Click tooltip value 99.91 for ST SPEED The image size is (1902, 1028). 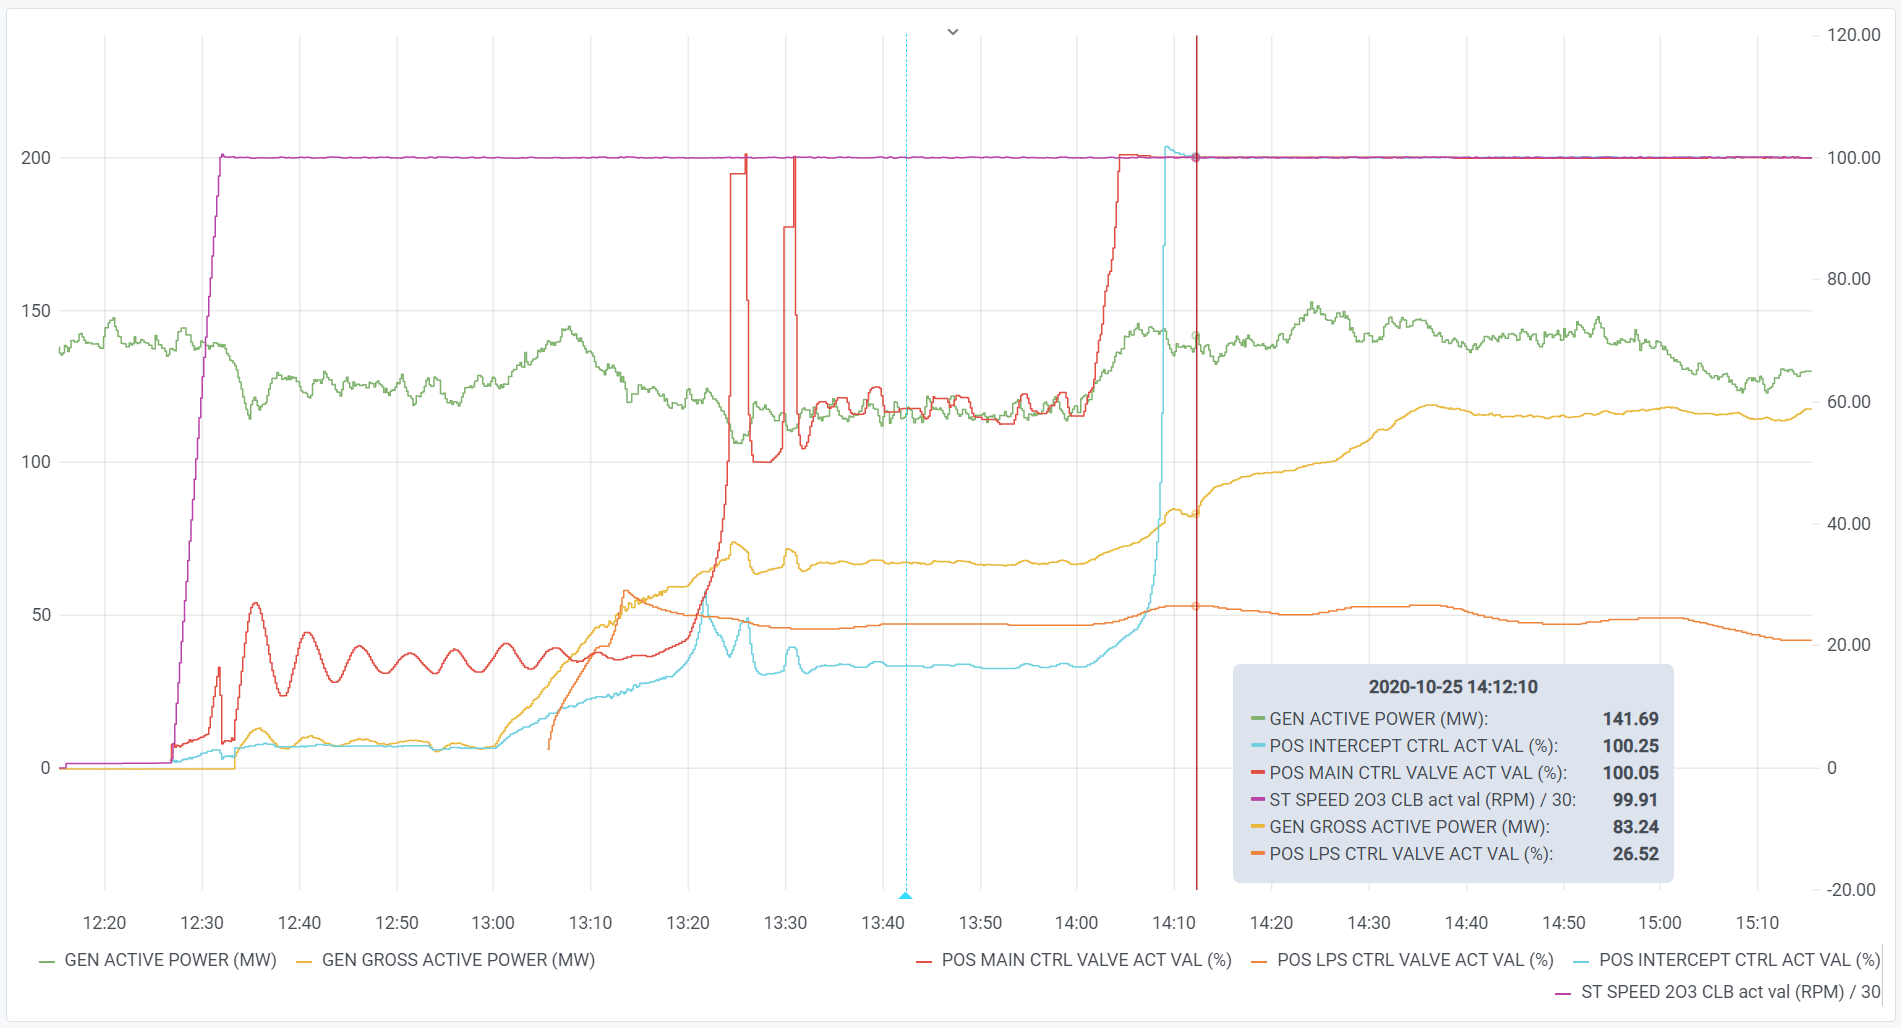1635,800
